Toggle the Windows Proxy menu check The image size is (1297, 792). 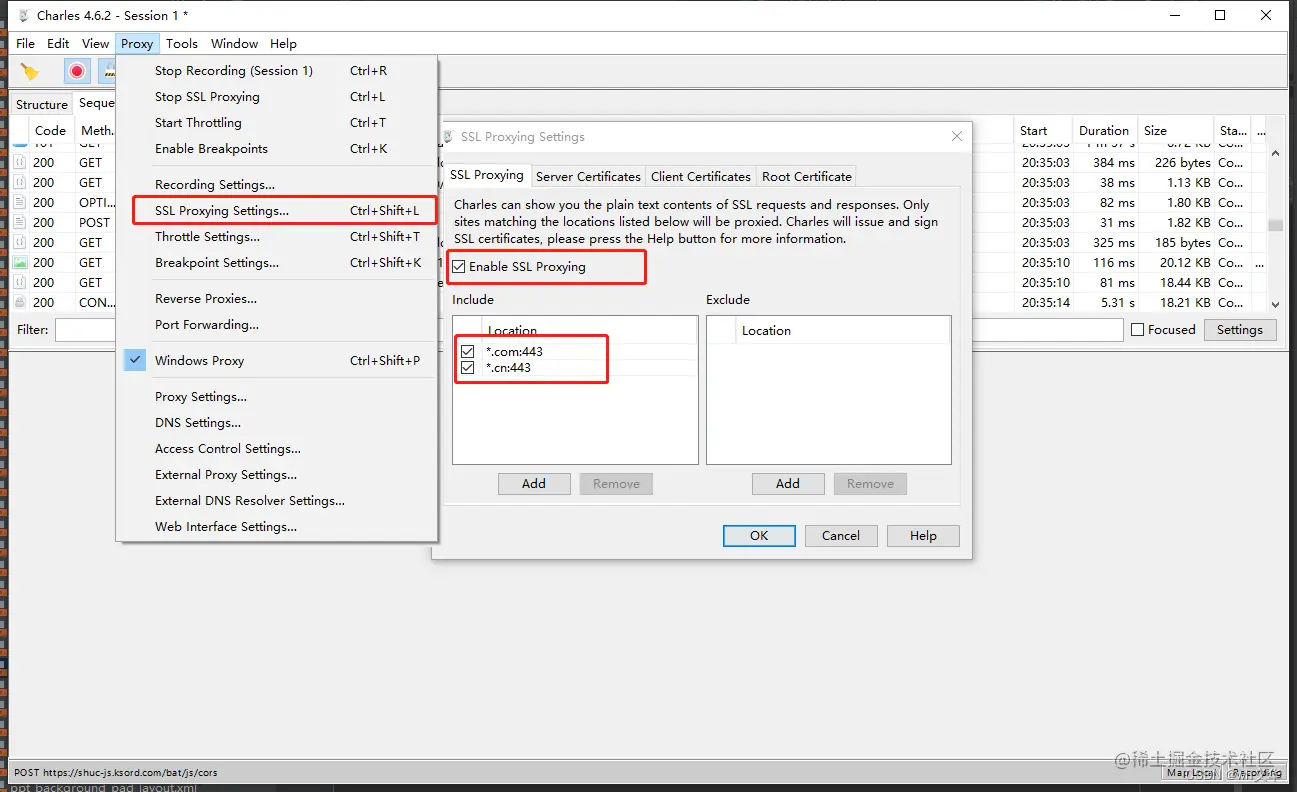(135, 360)
